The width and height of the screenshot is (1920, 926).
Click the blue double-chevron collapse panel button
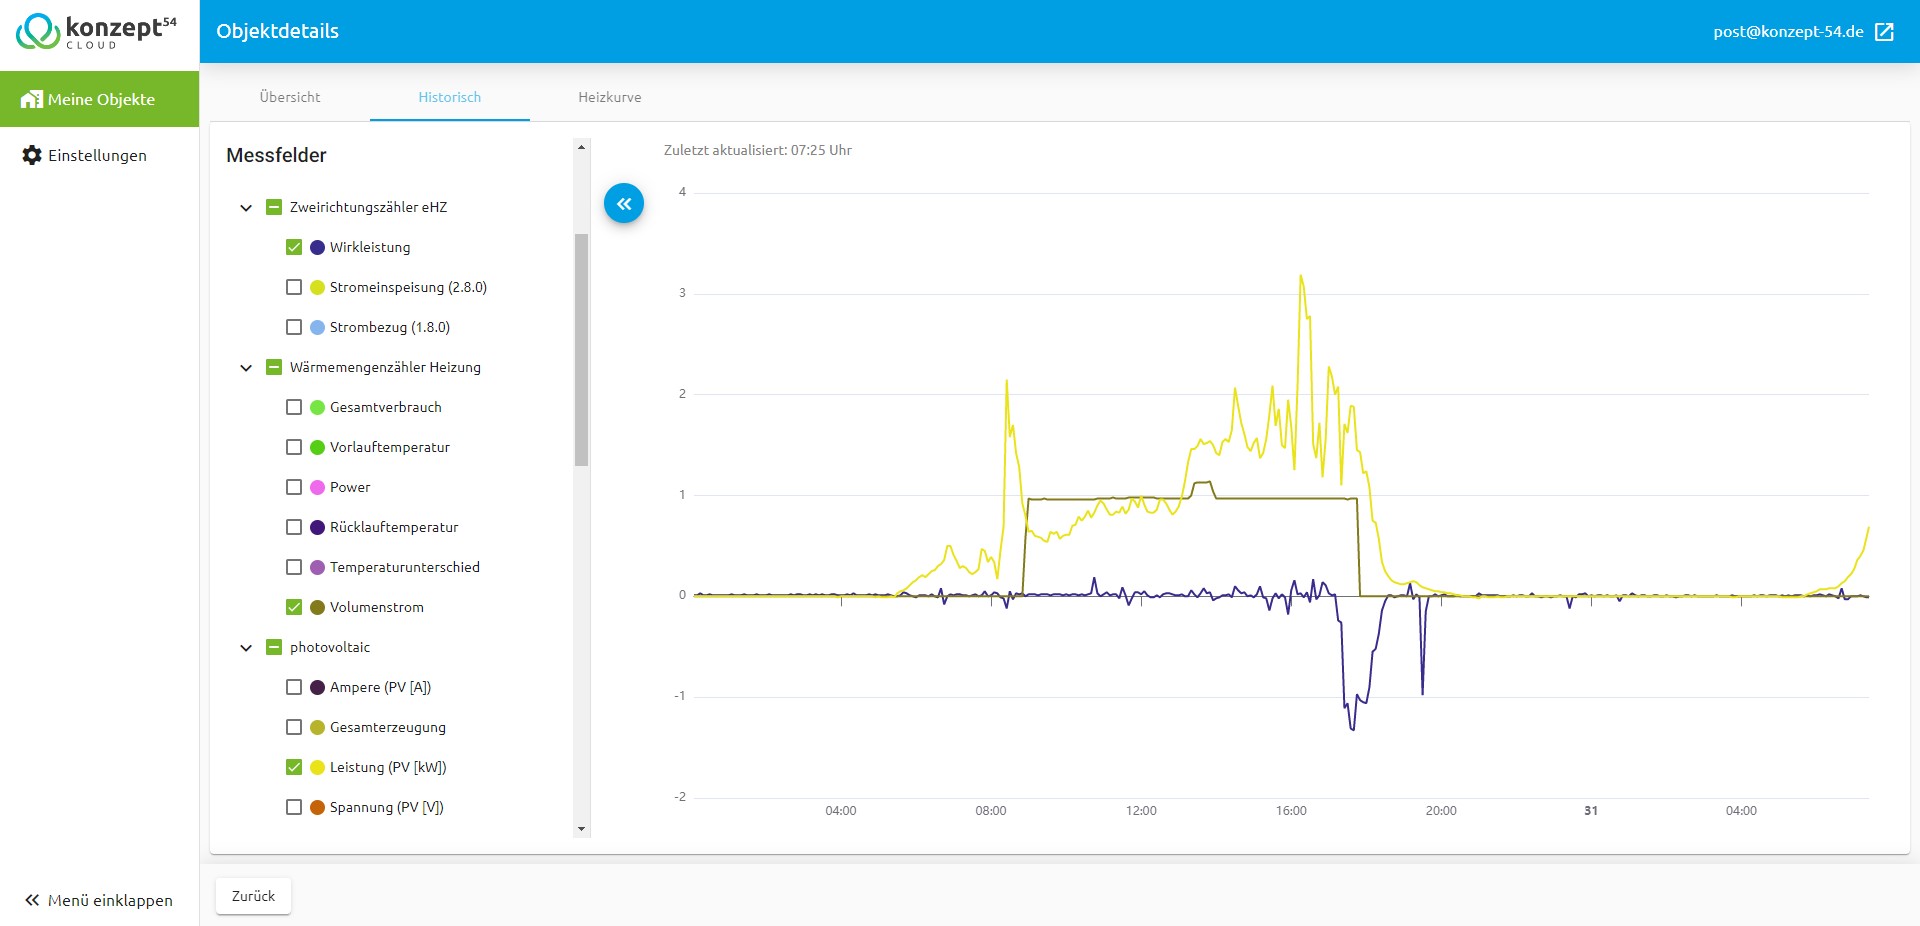coord(624,204)
